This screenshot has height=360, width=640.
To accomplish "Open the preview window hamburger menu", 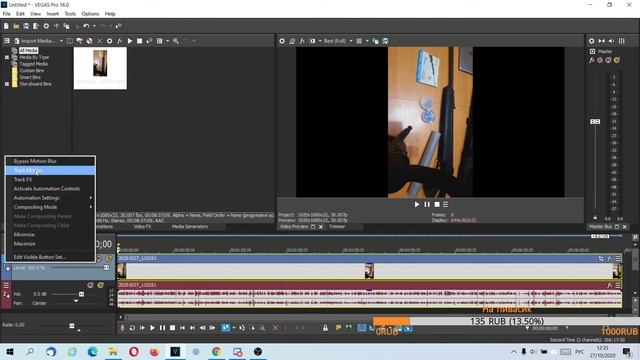I will [445, 204].
